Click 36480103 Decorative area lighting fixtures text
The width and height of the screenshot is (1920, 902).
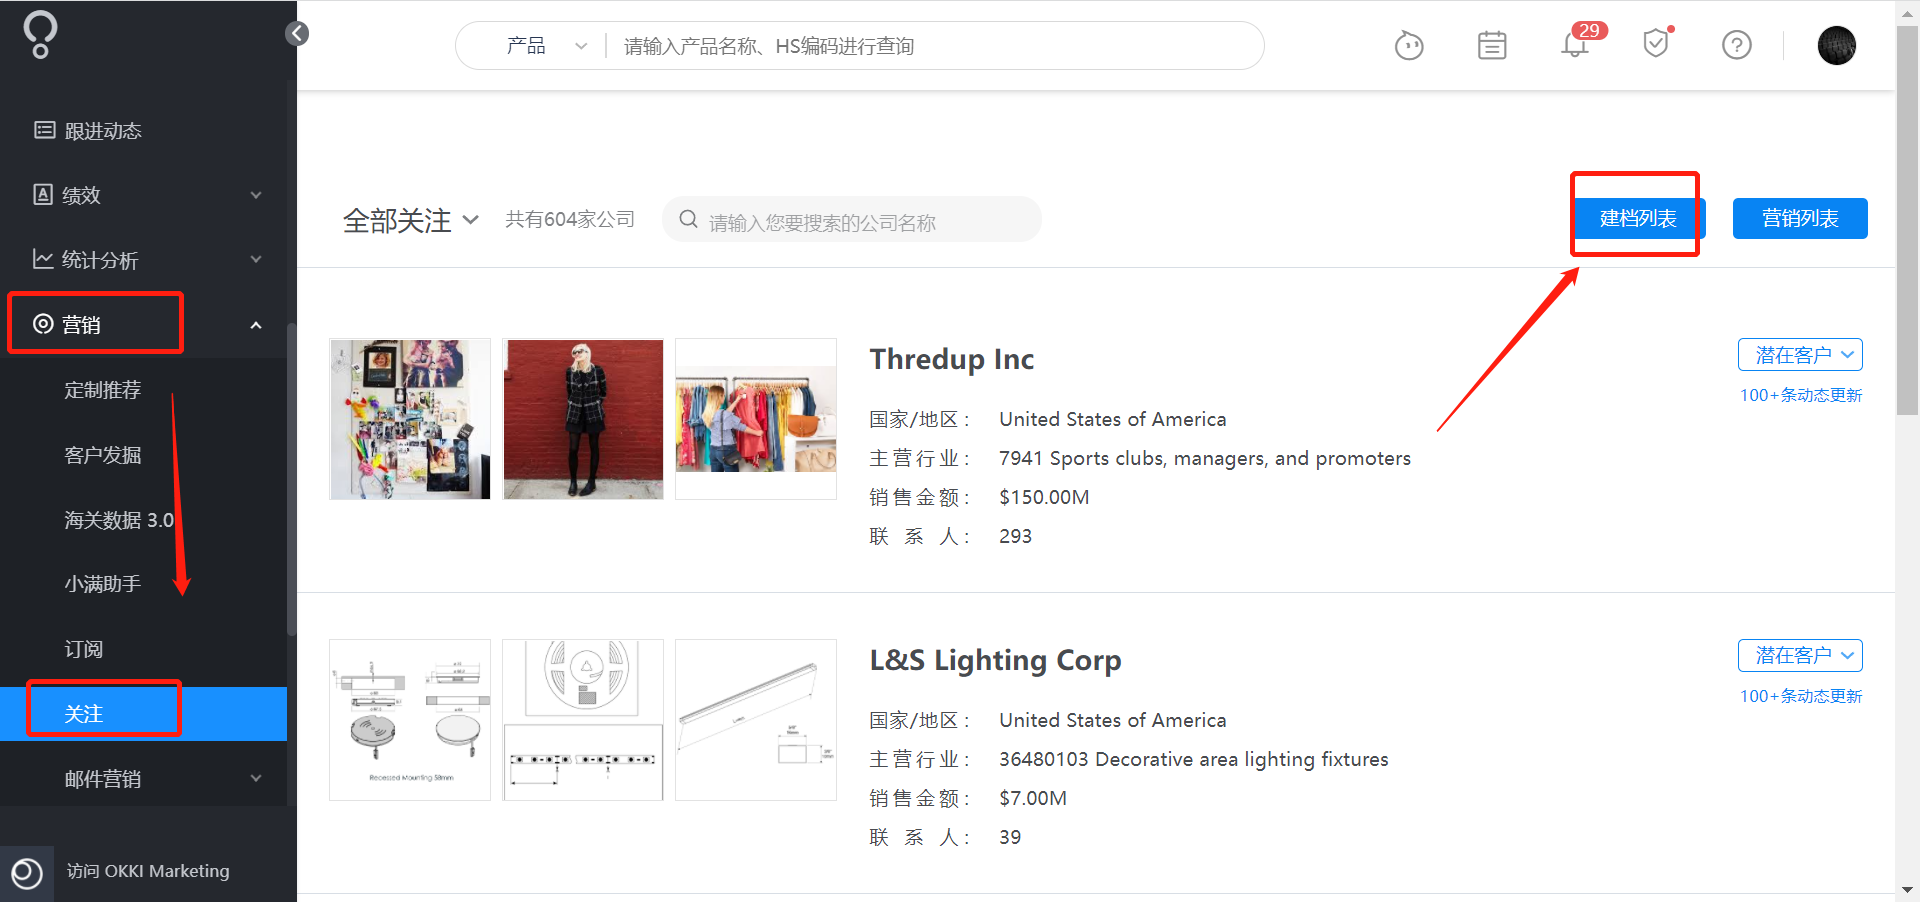click(1194, 759)
